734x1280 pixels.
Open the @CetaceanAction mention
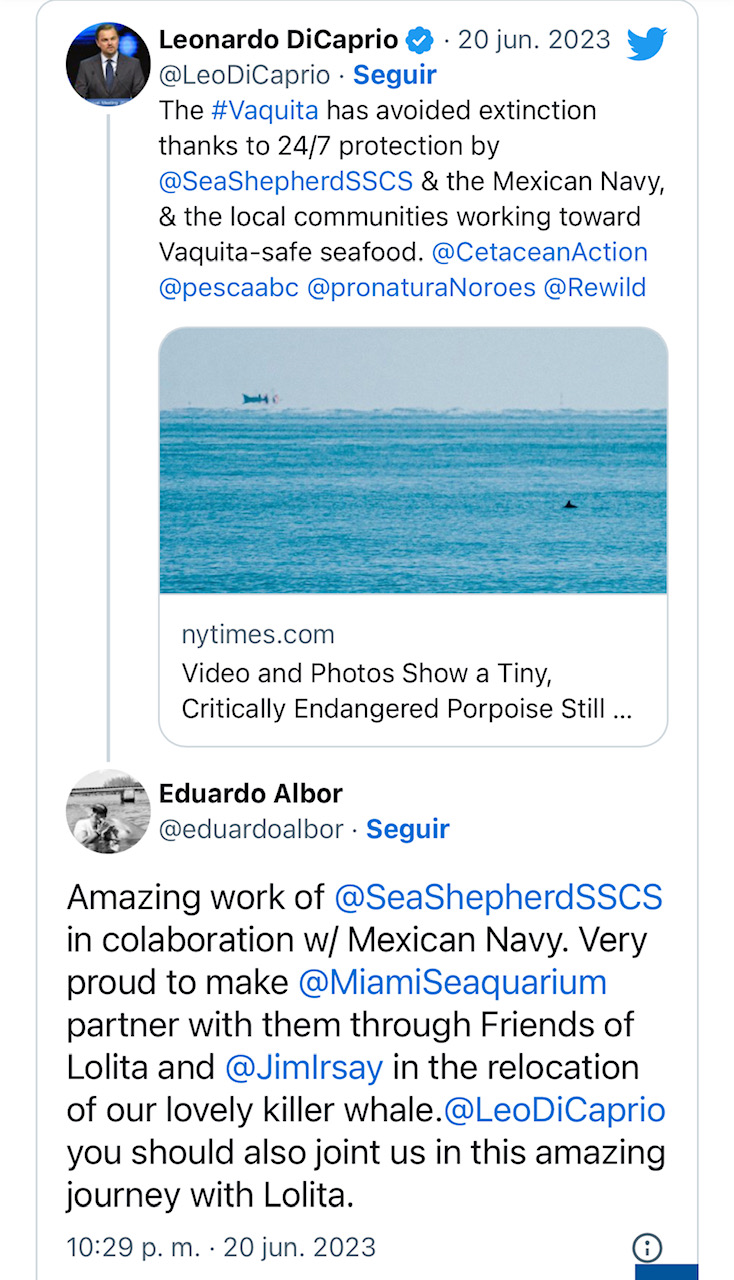(540, 252)
